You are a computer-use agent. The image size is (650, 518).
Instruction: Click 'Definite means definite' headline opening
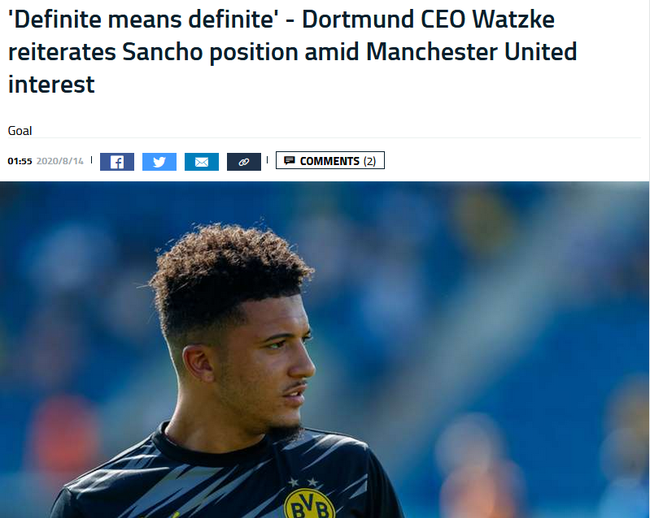tap(143, 19)
